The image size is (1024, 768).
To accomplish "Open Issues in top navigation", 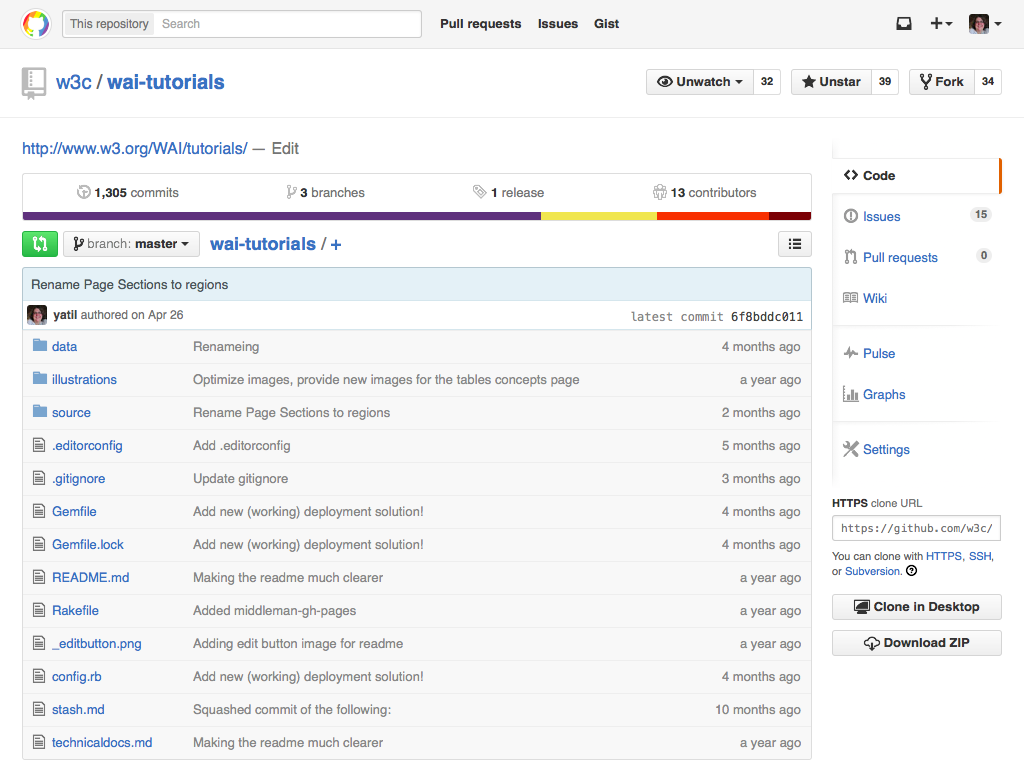I will [558, 24].
